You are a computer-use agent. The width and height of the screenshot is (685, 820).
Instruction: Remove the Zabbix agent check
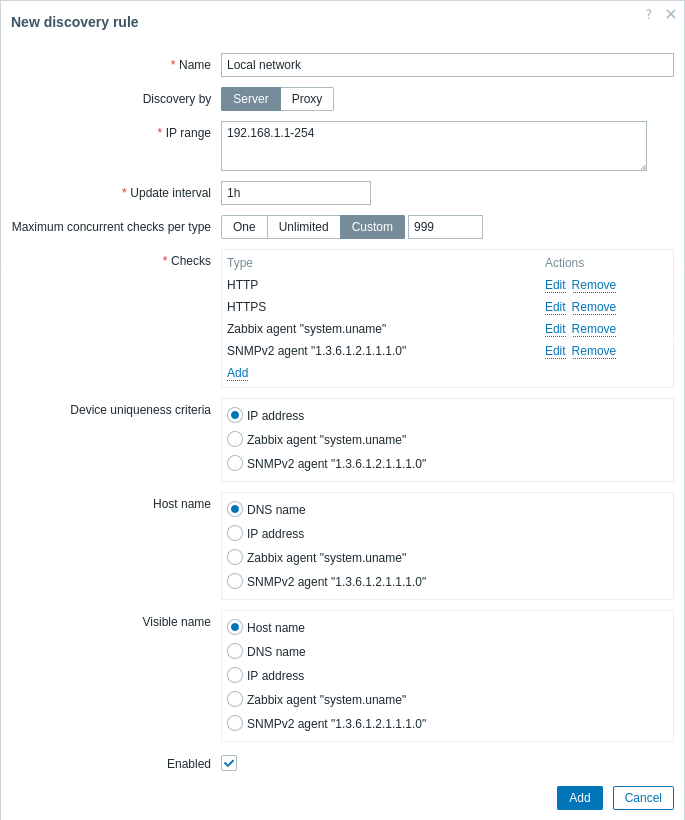pos(594,329)
